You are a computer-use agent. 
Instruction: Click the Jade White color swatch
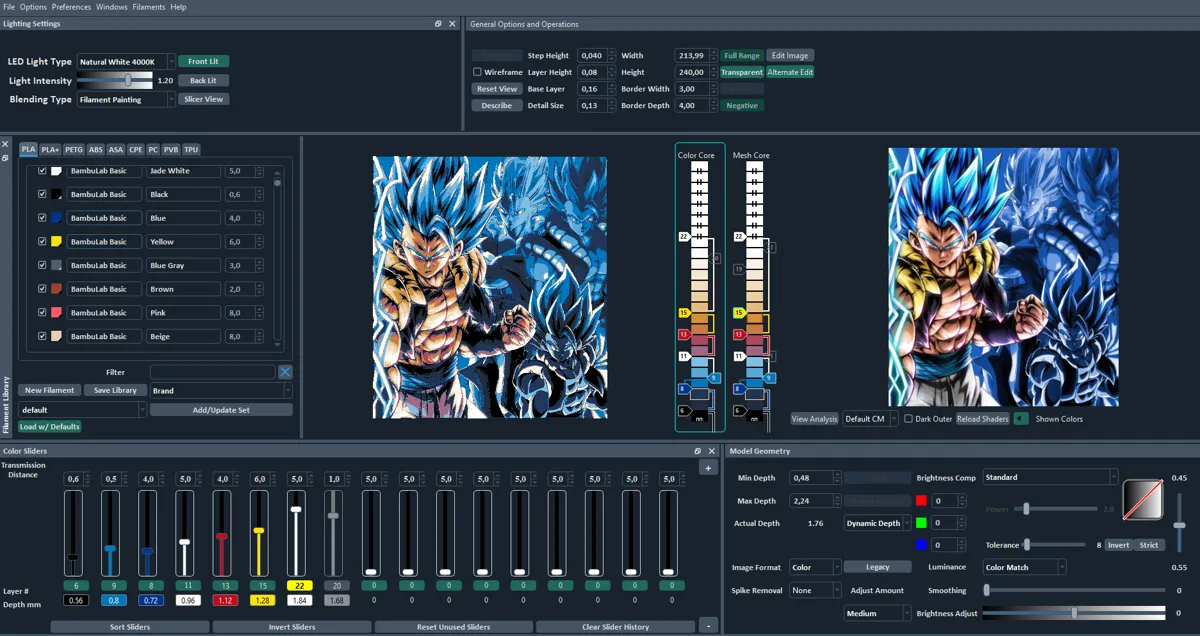click(57, 171)
